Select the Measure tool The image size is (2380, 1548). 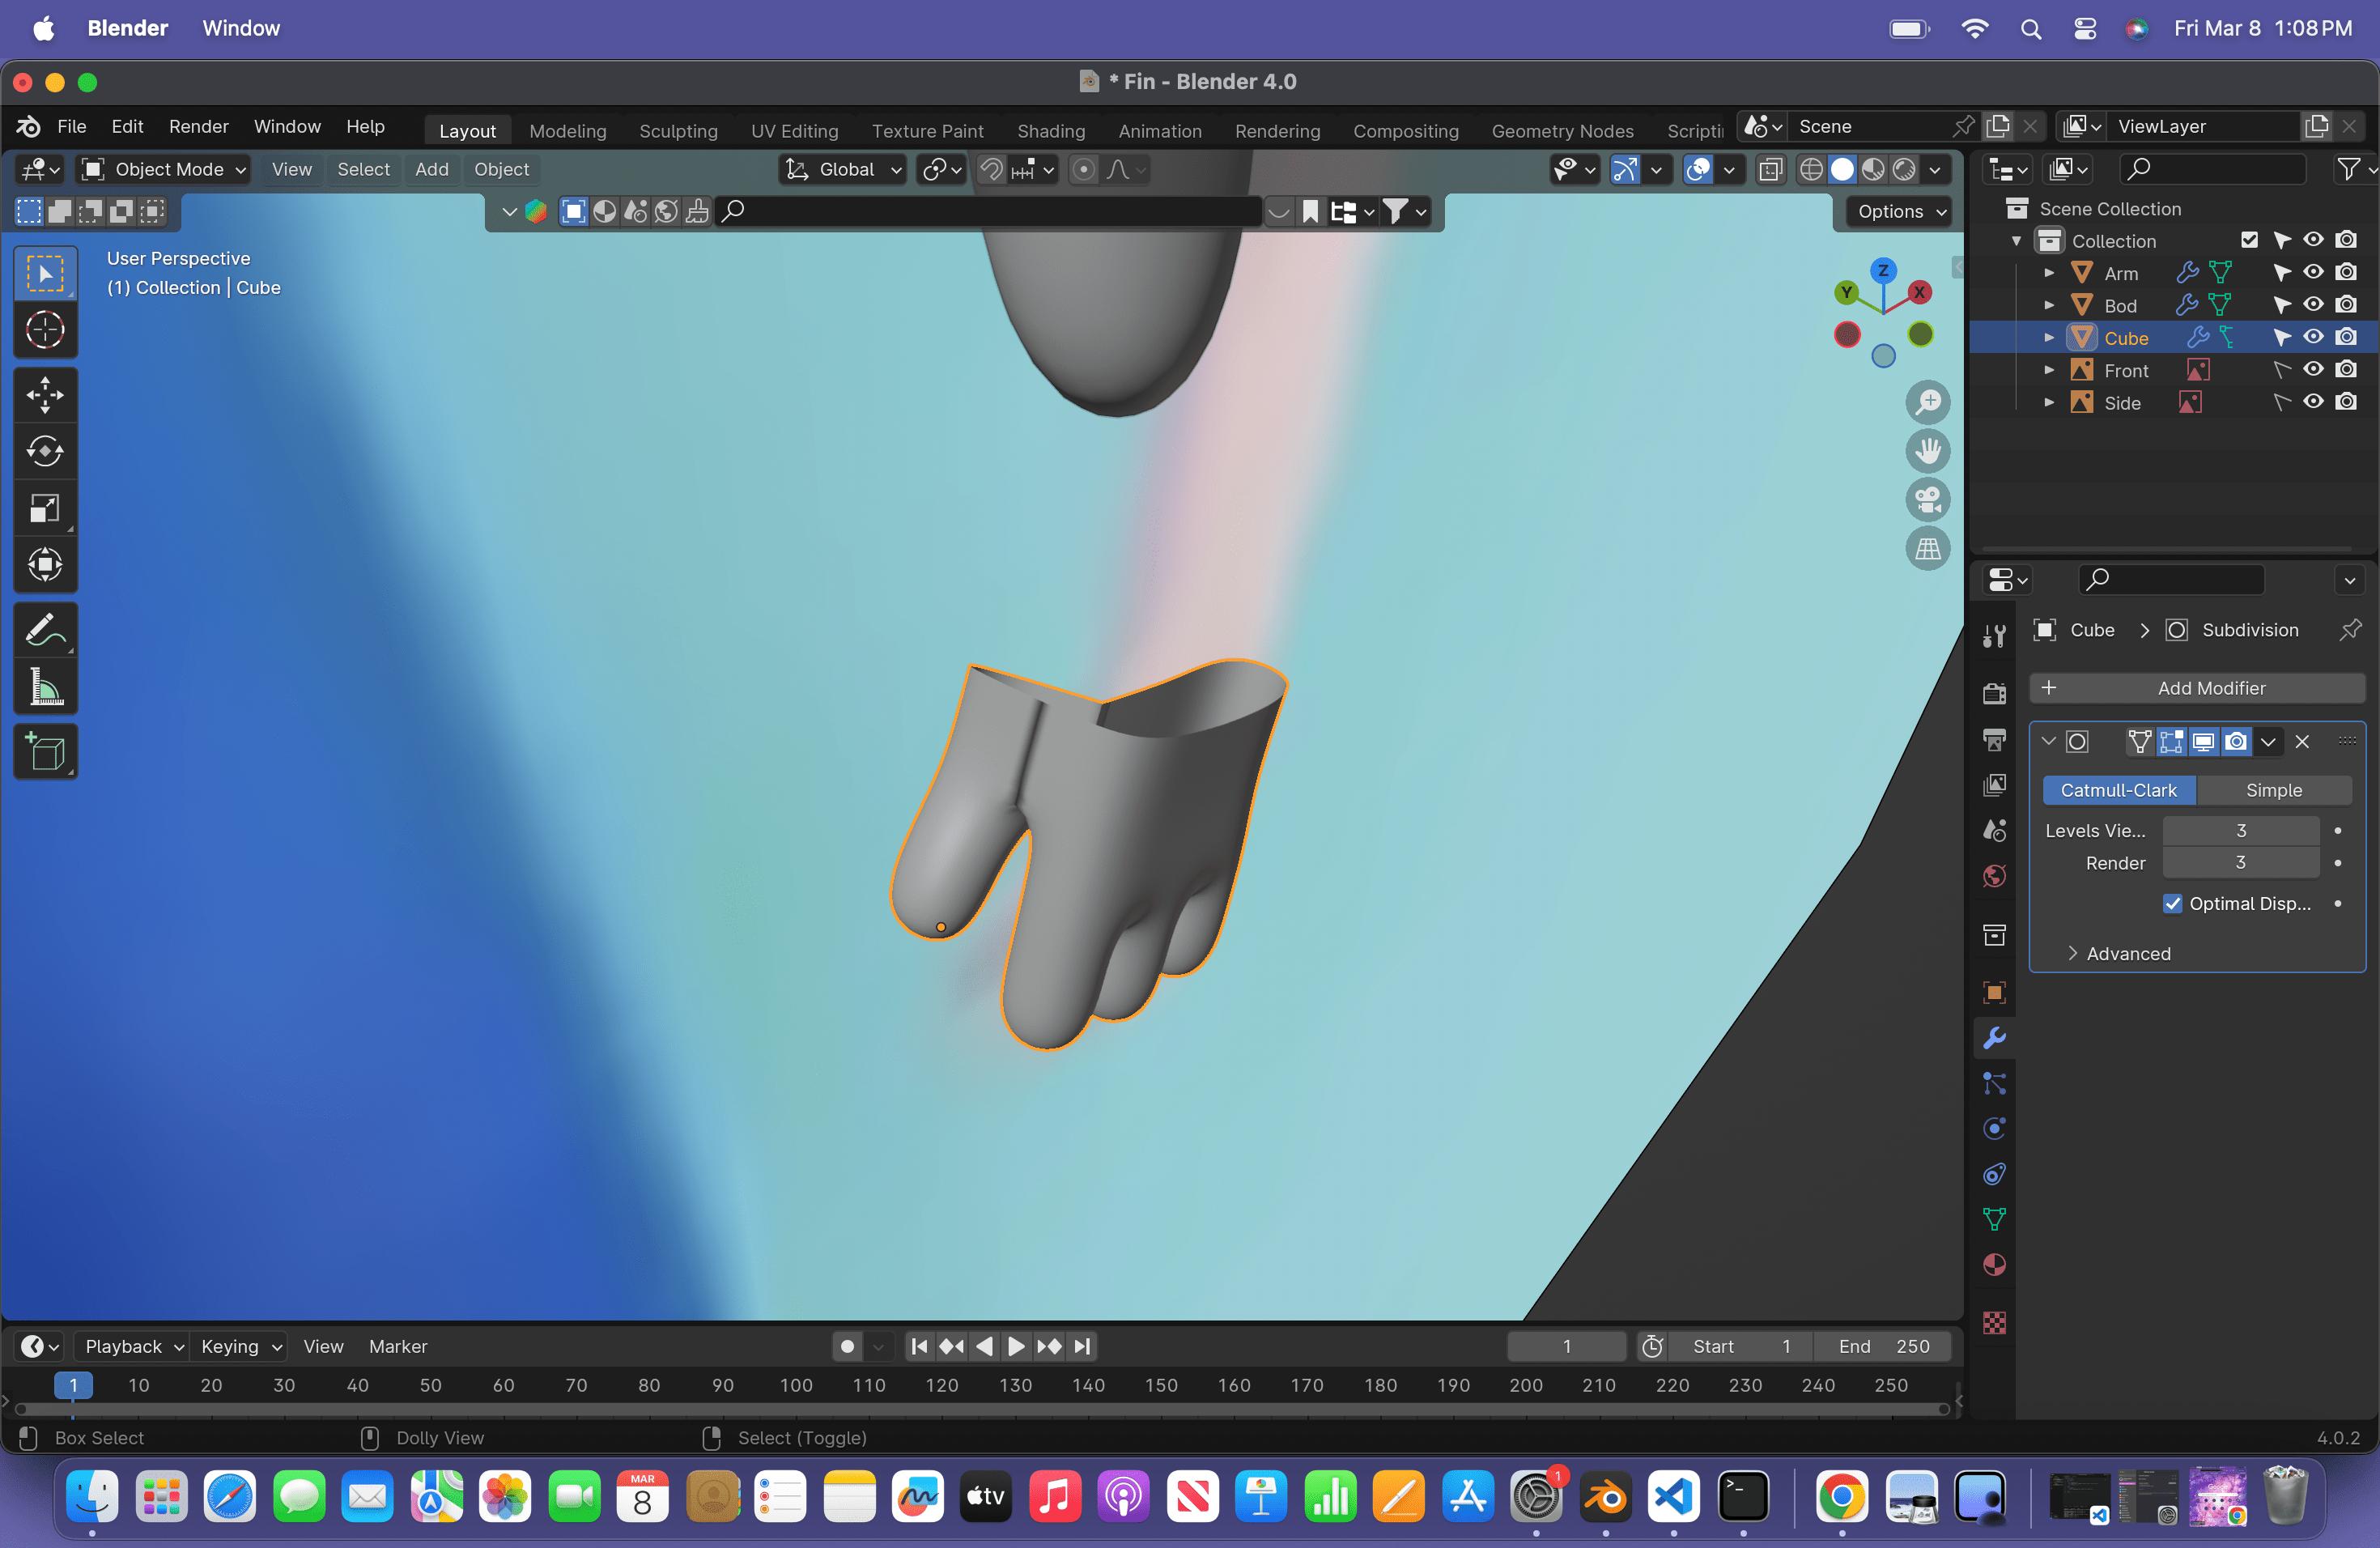(x=45, y=687)
